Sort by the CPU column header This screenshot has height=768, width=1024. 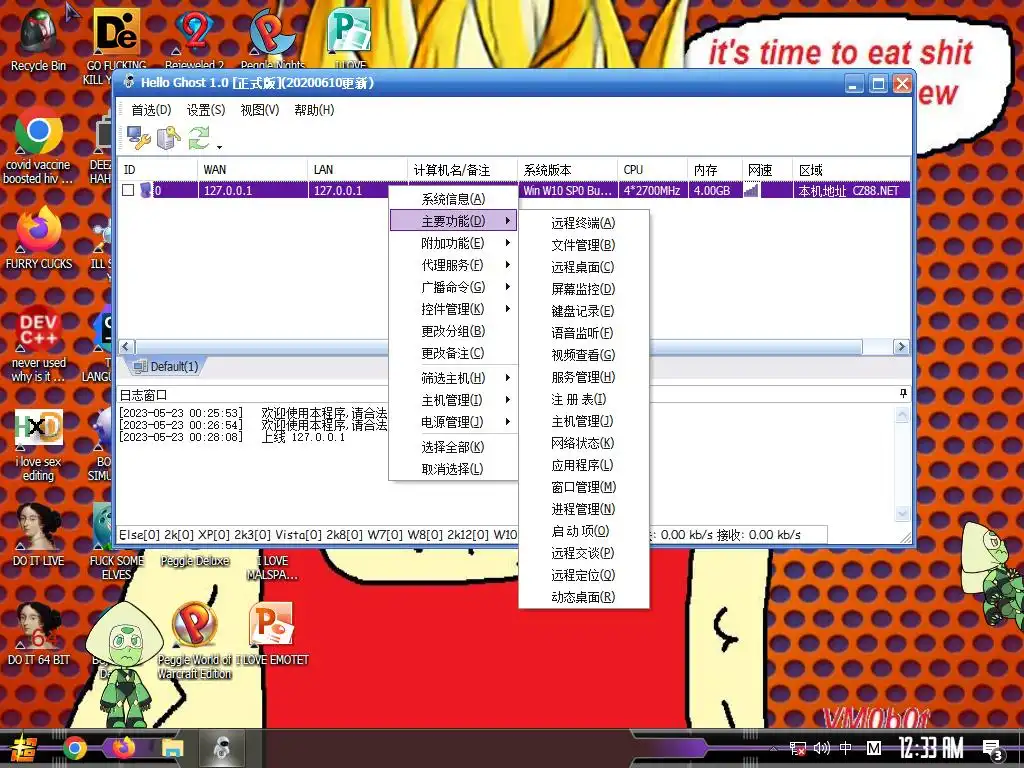(652, 170)
